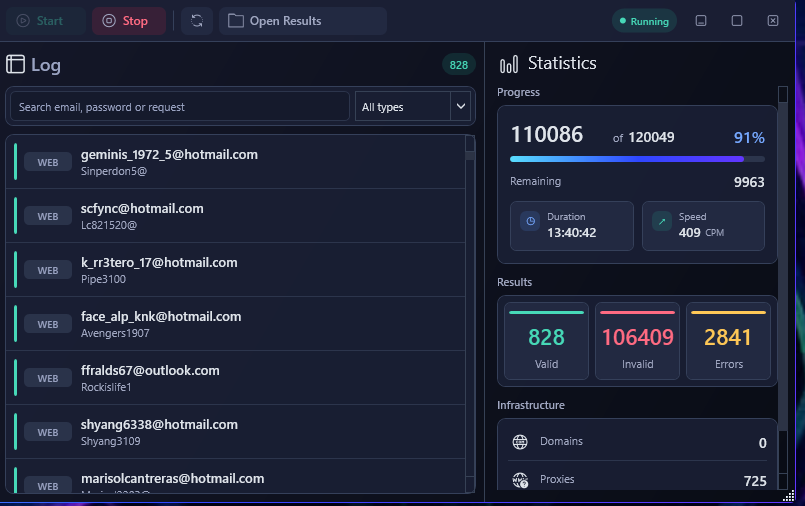Image resolution: width=805 pixels, height=506 pixels.
Task: Close the application window
Action: pyautogui.click(x=773, y=21)
